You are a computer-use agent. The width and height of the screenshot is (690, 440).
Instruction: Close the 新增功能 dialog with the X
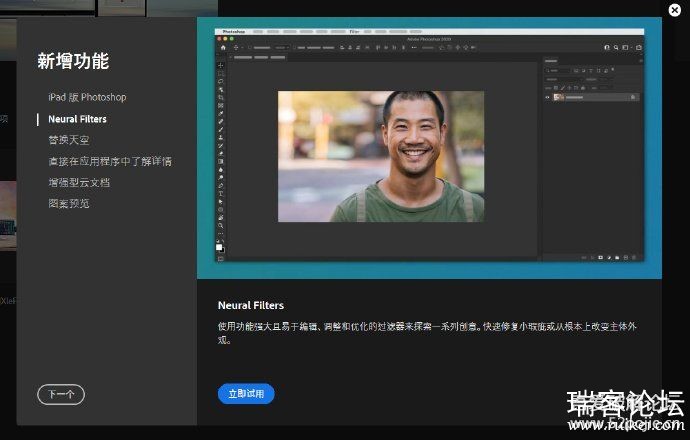675,10
